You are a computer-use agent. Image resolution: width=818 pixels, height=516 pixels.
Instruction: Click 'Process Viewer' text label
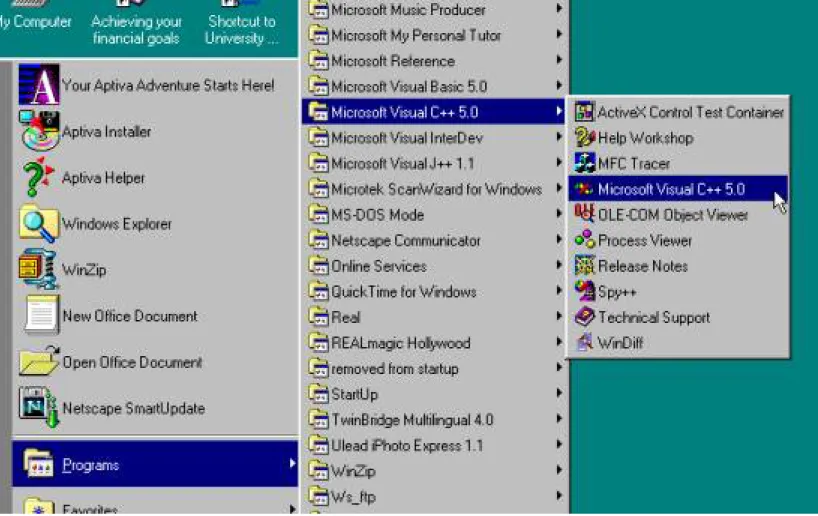pyautogui.click(x=645, y=241)
